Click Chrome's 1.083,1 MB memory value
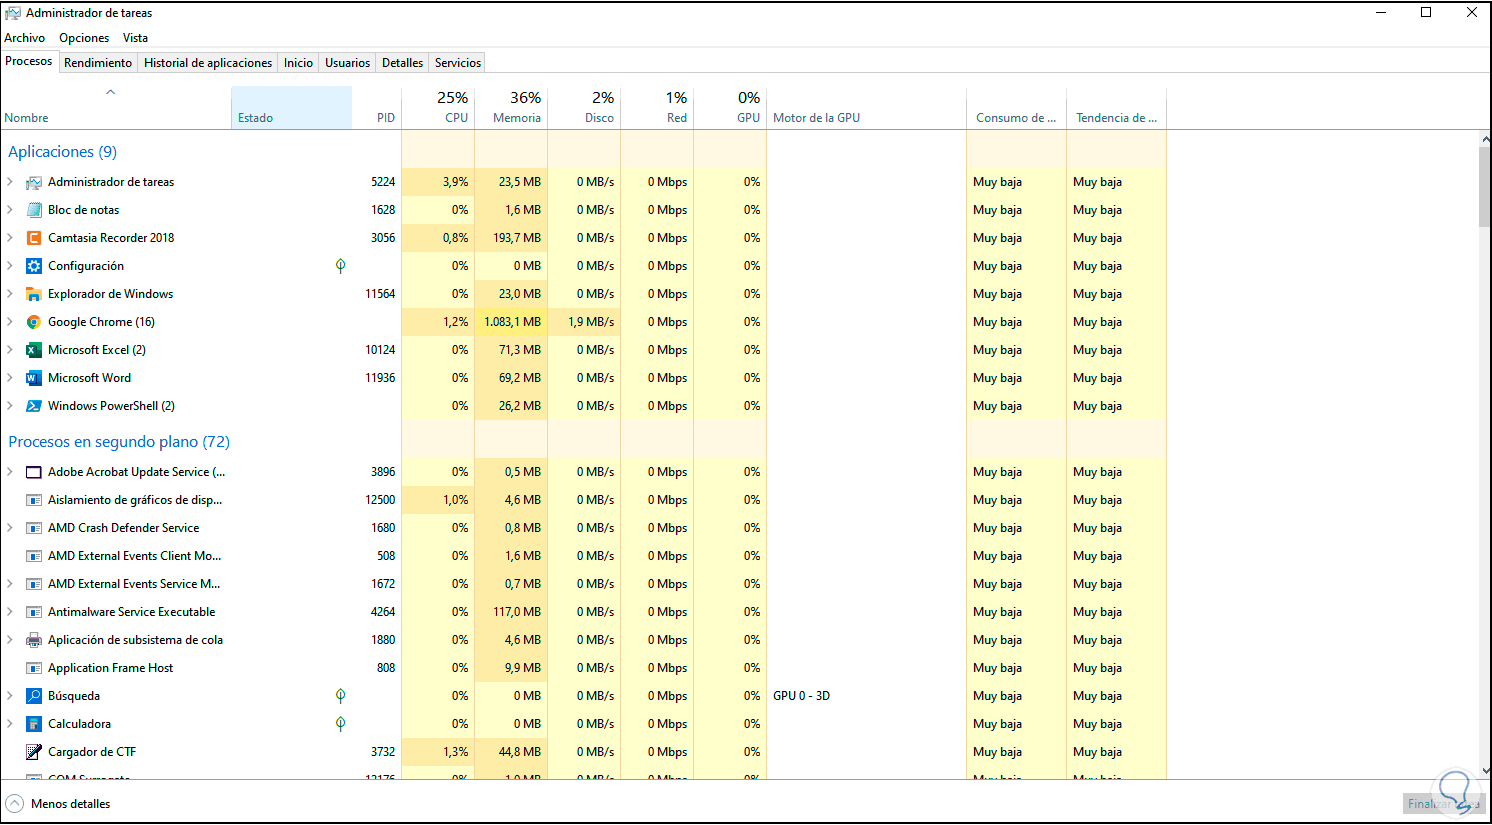The image size is (1492, 825). [x=512, y=322]
